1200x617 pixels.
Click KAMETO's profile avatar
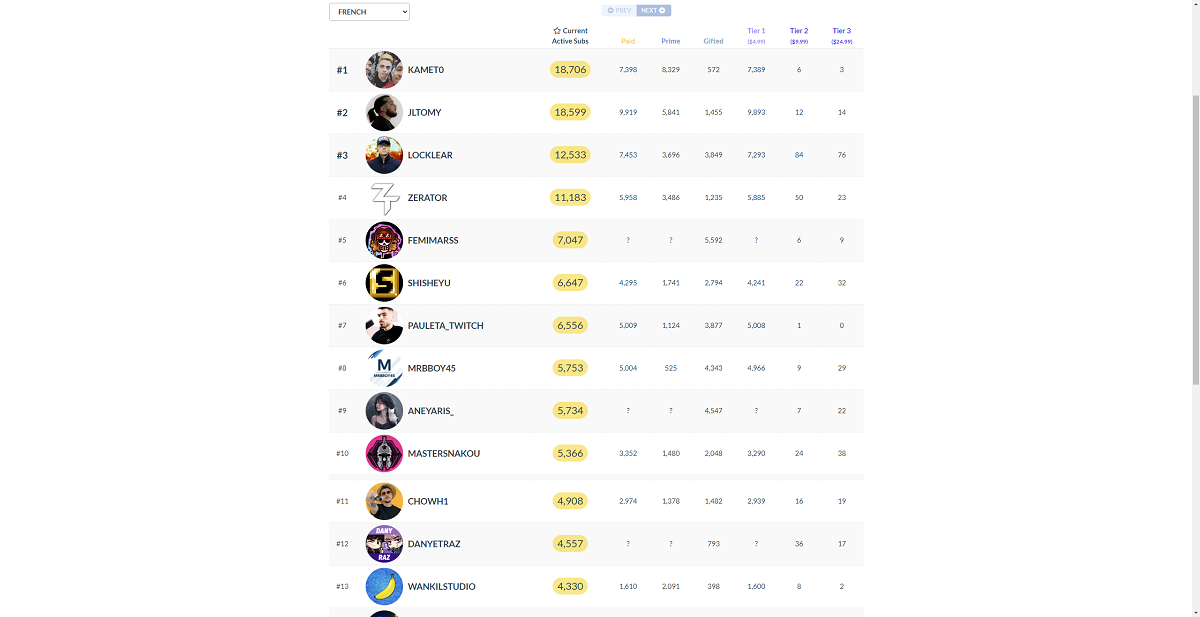[x=384, y=69]
